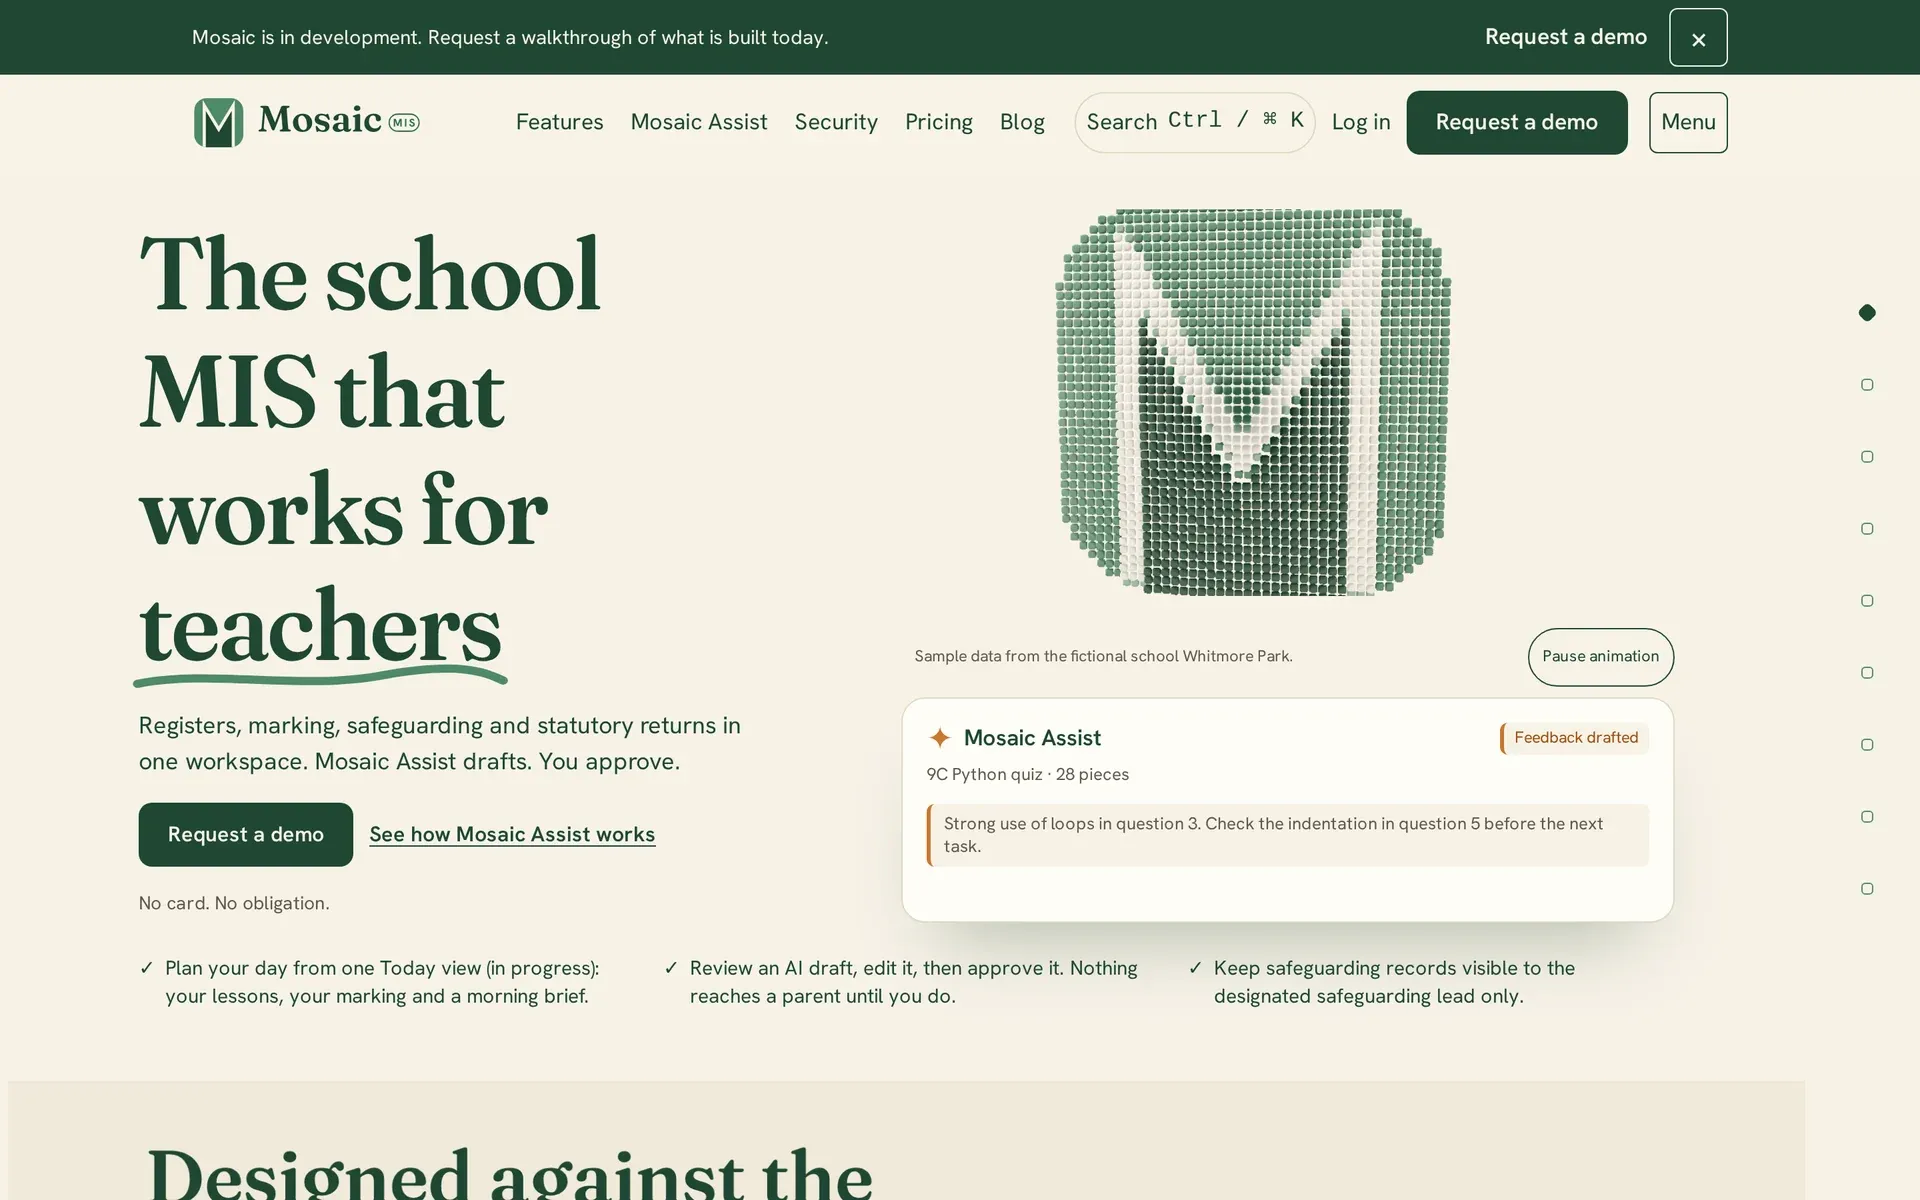1920x1200 pixels.
Task: Dismiss the announcement banner with the X
Action: pos(1698,38)
